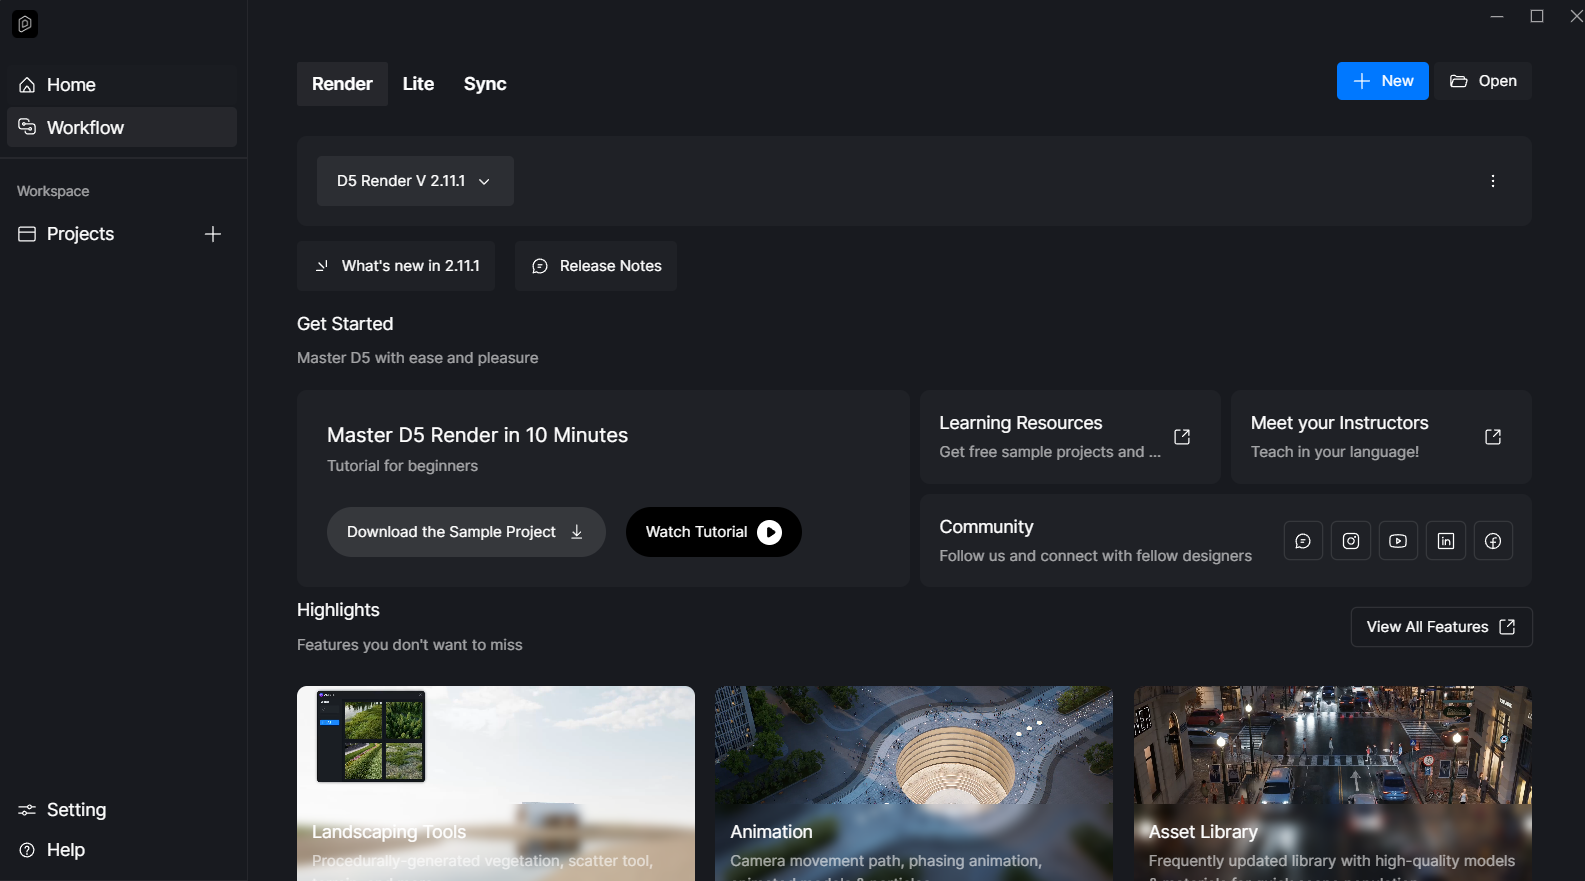
Task: Click the D5 logo icon at top-left
Action: (25, 24)
